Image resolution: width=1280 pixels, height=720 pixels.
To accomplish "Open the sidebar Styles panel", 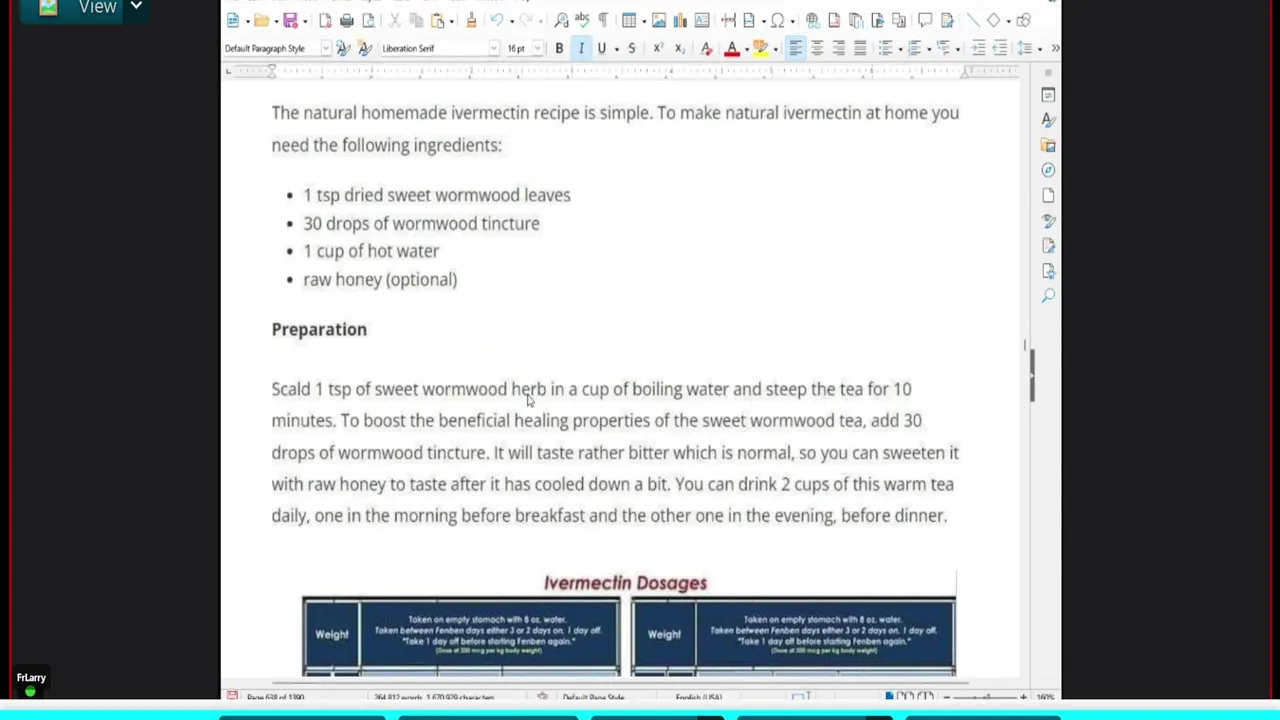I will pos(1048,119).
